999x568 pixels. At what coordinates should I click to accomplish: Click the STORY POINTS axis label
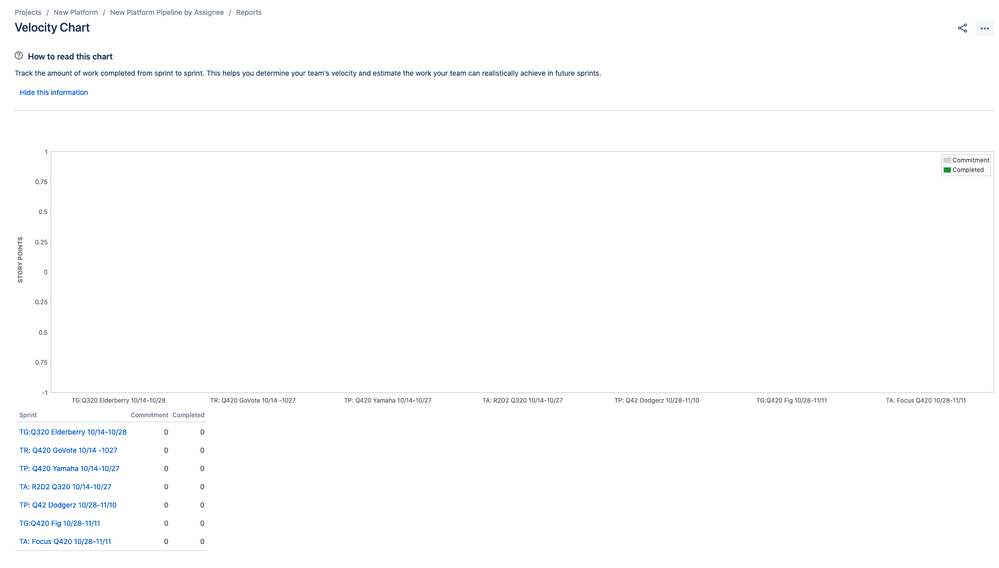(x=20, y=260)
